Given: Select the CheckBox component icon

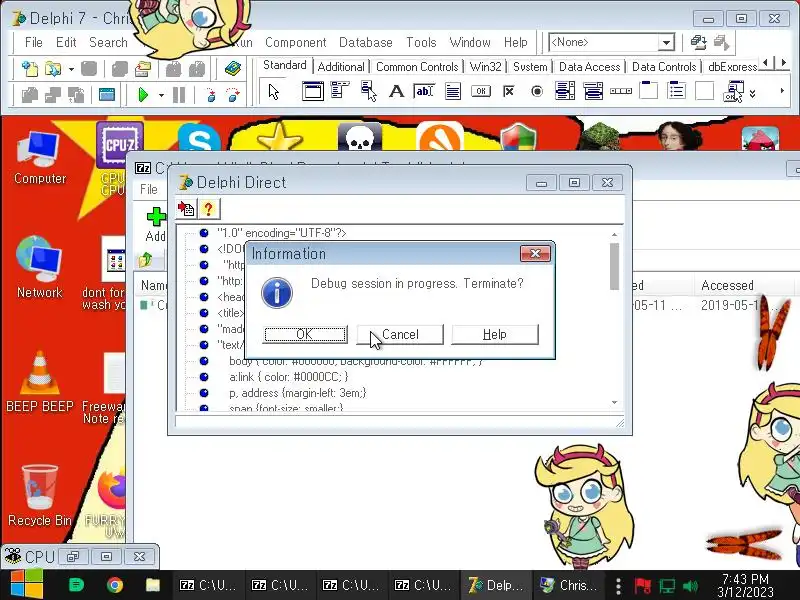Looking at the screenshot, I should (509, 92).
